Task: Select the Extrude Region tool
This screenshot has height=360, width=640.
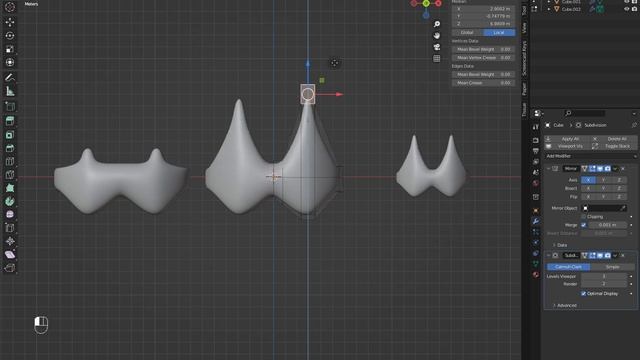Action: click(x=10, y=121)
